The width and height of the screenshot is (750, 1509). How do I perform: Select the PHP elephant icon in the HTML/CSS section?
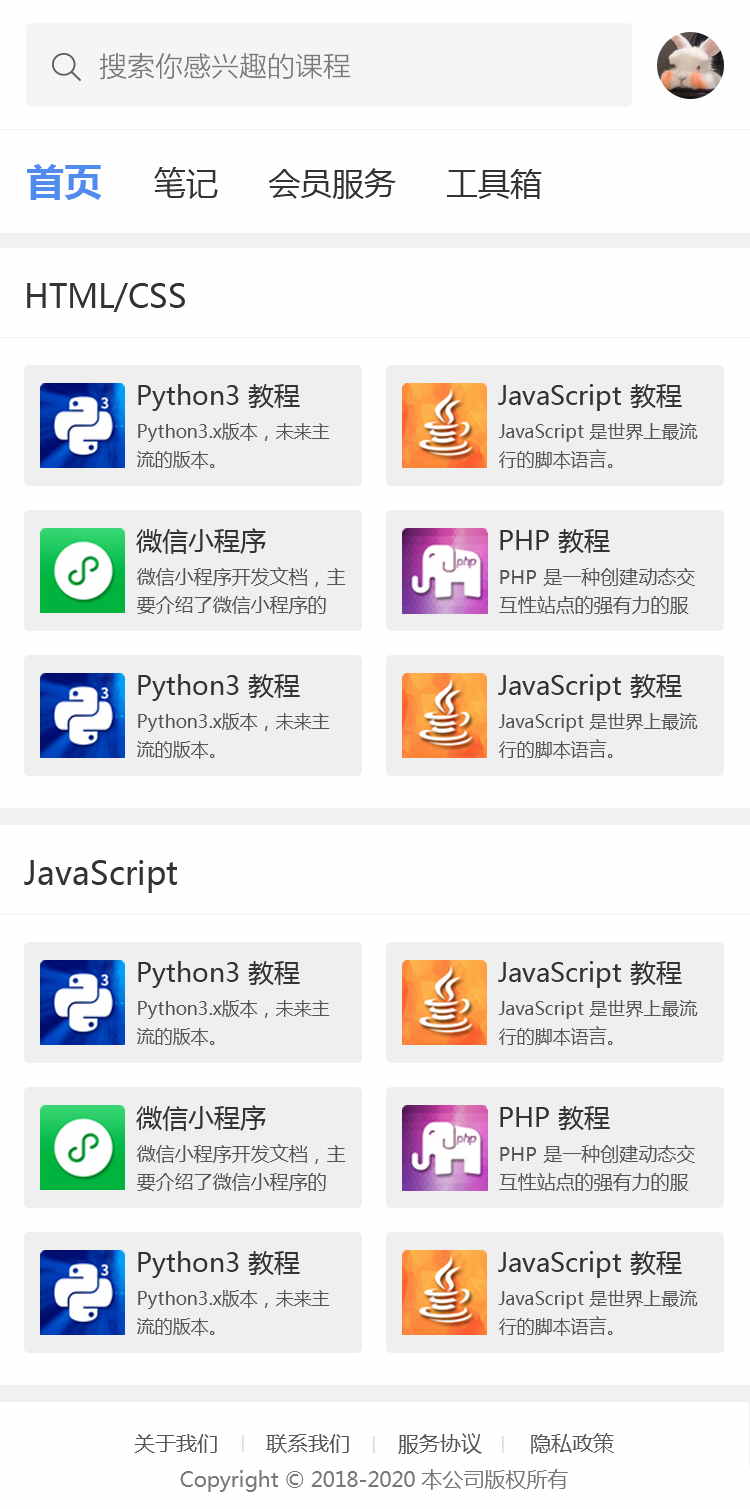tap(444, 570)
